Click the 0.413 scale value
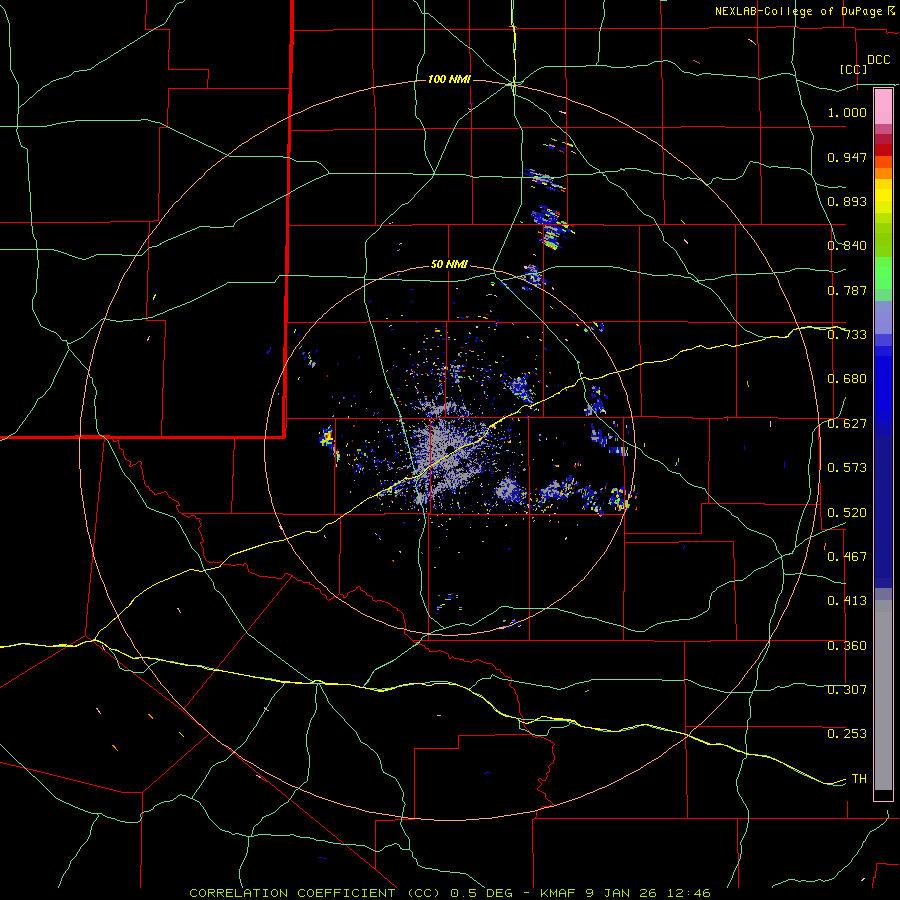900x900 pixels. 847,601
